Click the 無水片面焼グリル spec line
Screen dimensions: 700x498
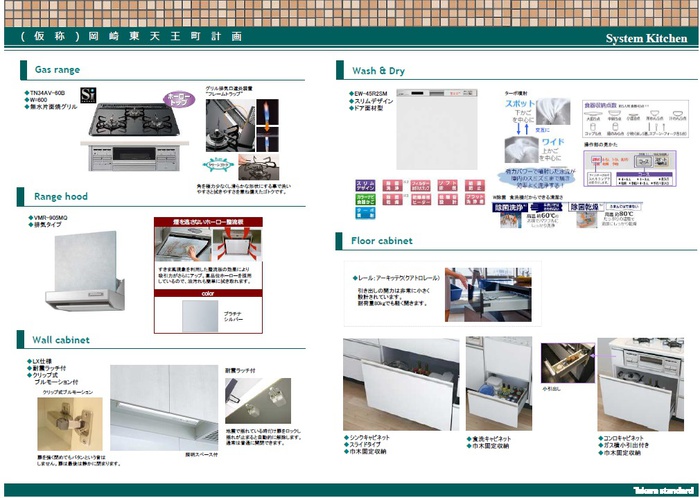tap(54, 107)
